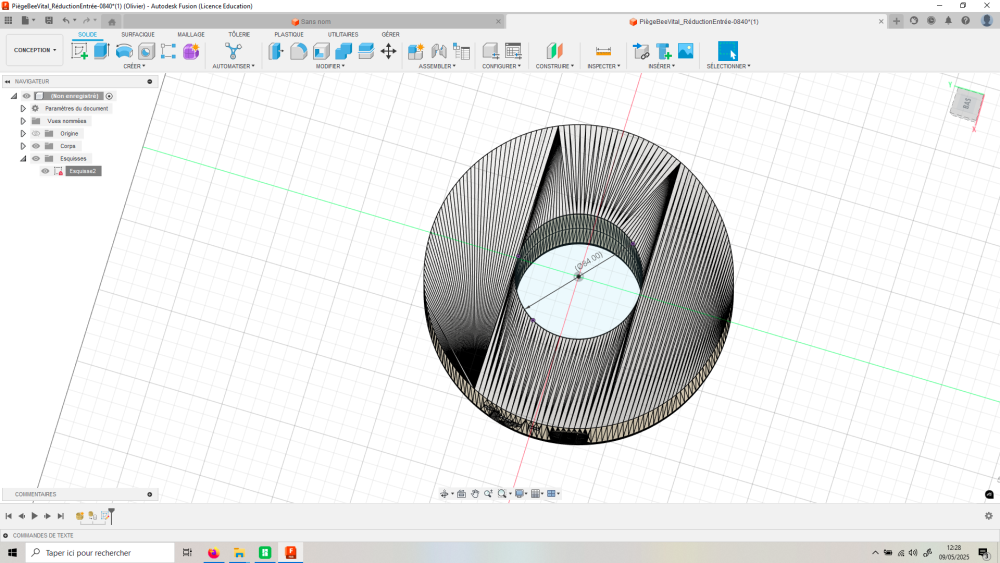Toggle visibility of Esquisse2
1000x563 pixels.
tap(45, 171)
